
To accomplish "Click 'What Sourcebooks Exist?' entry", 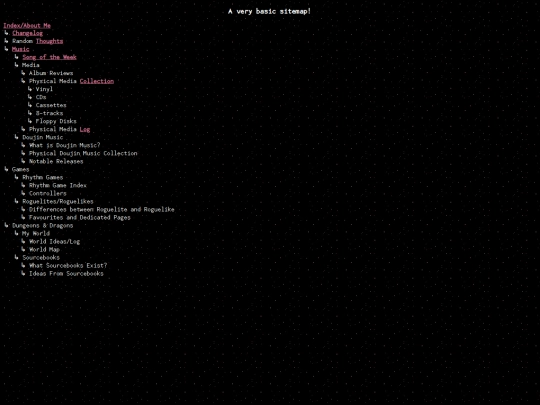I will pos(68,266).
